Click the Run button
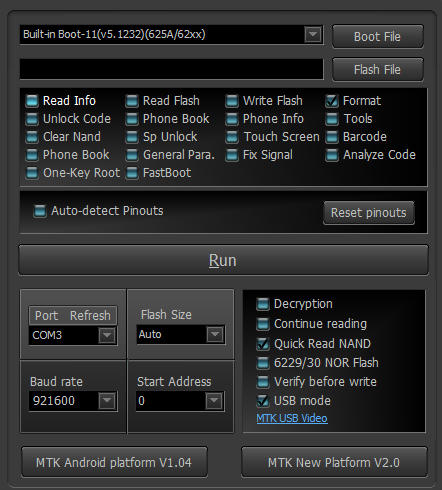442x490 pixels. click(x=223, y=260)
